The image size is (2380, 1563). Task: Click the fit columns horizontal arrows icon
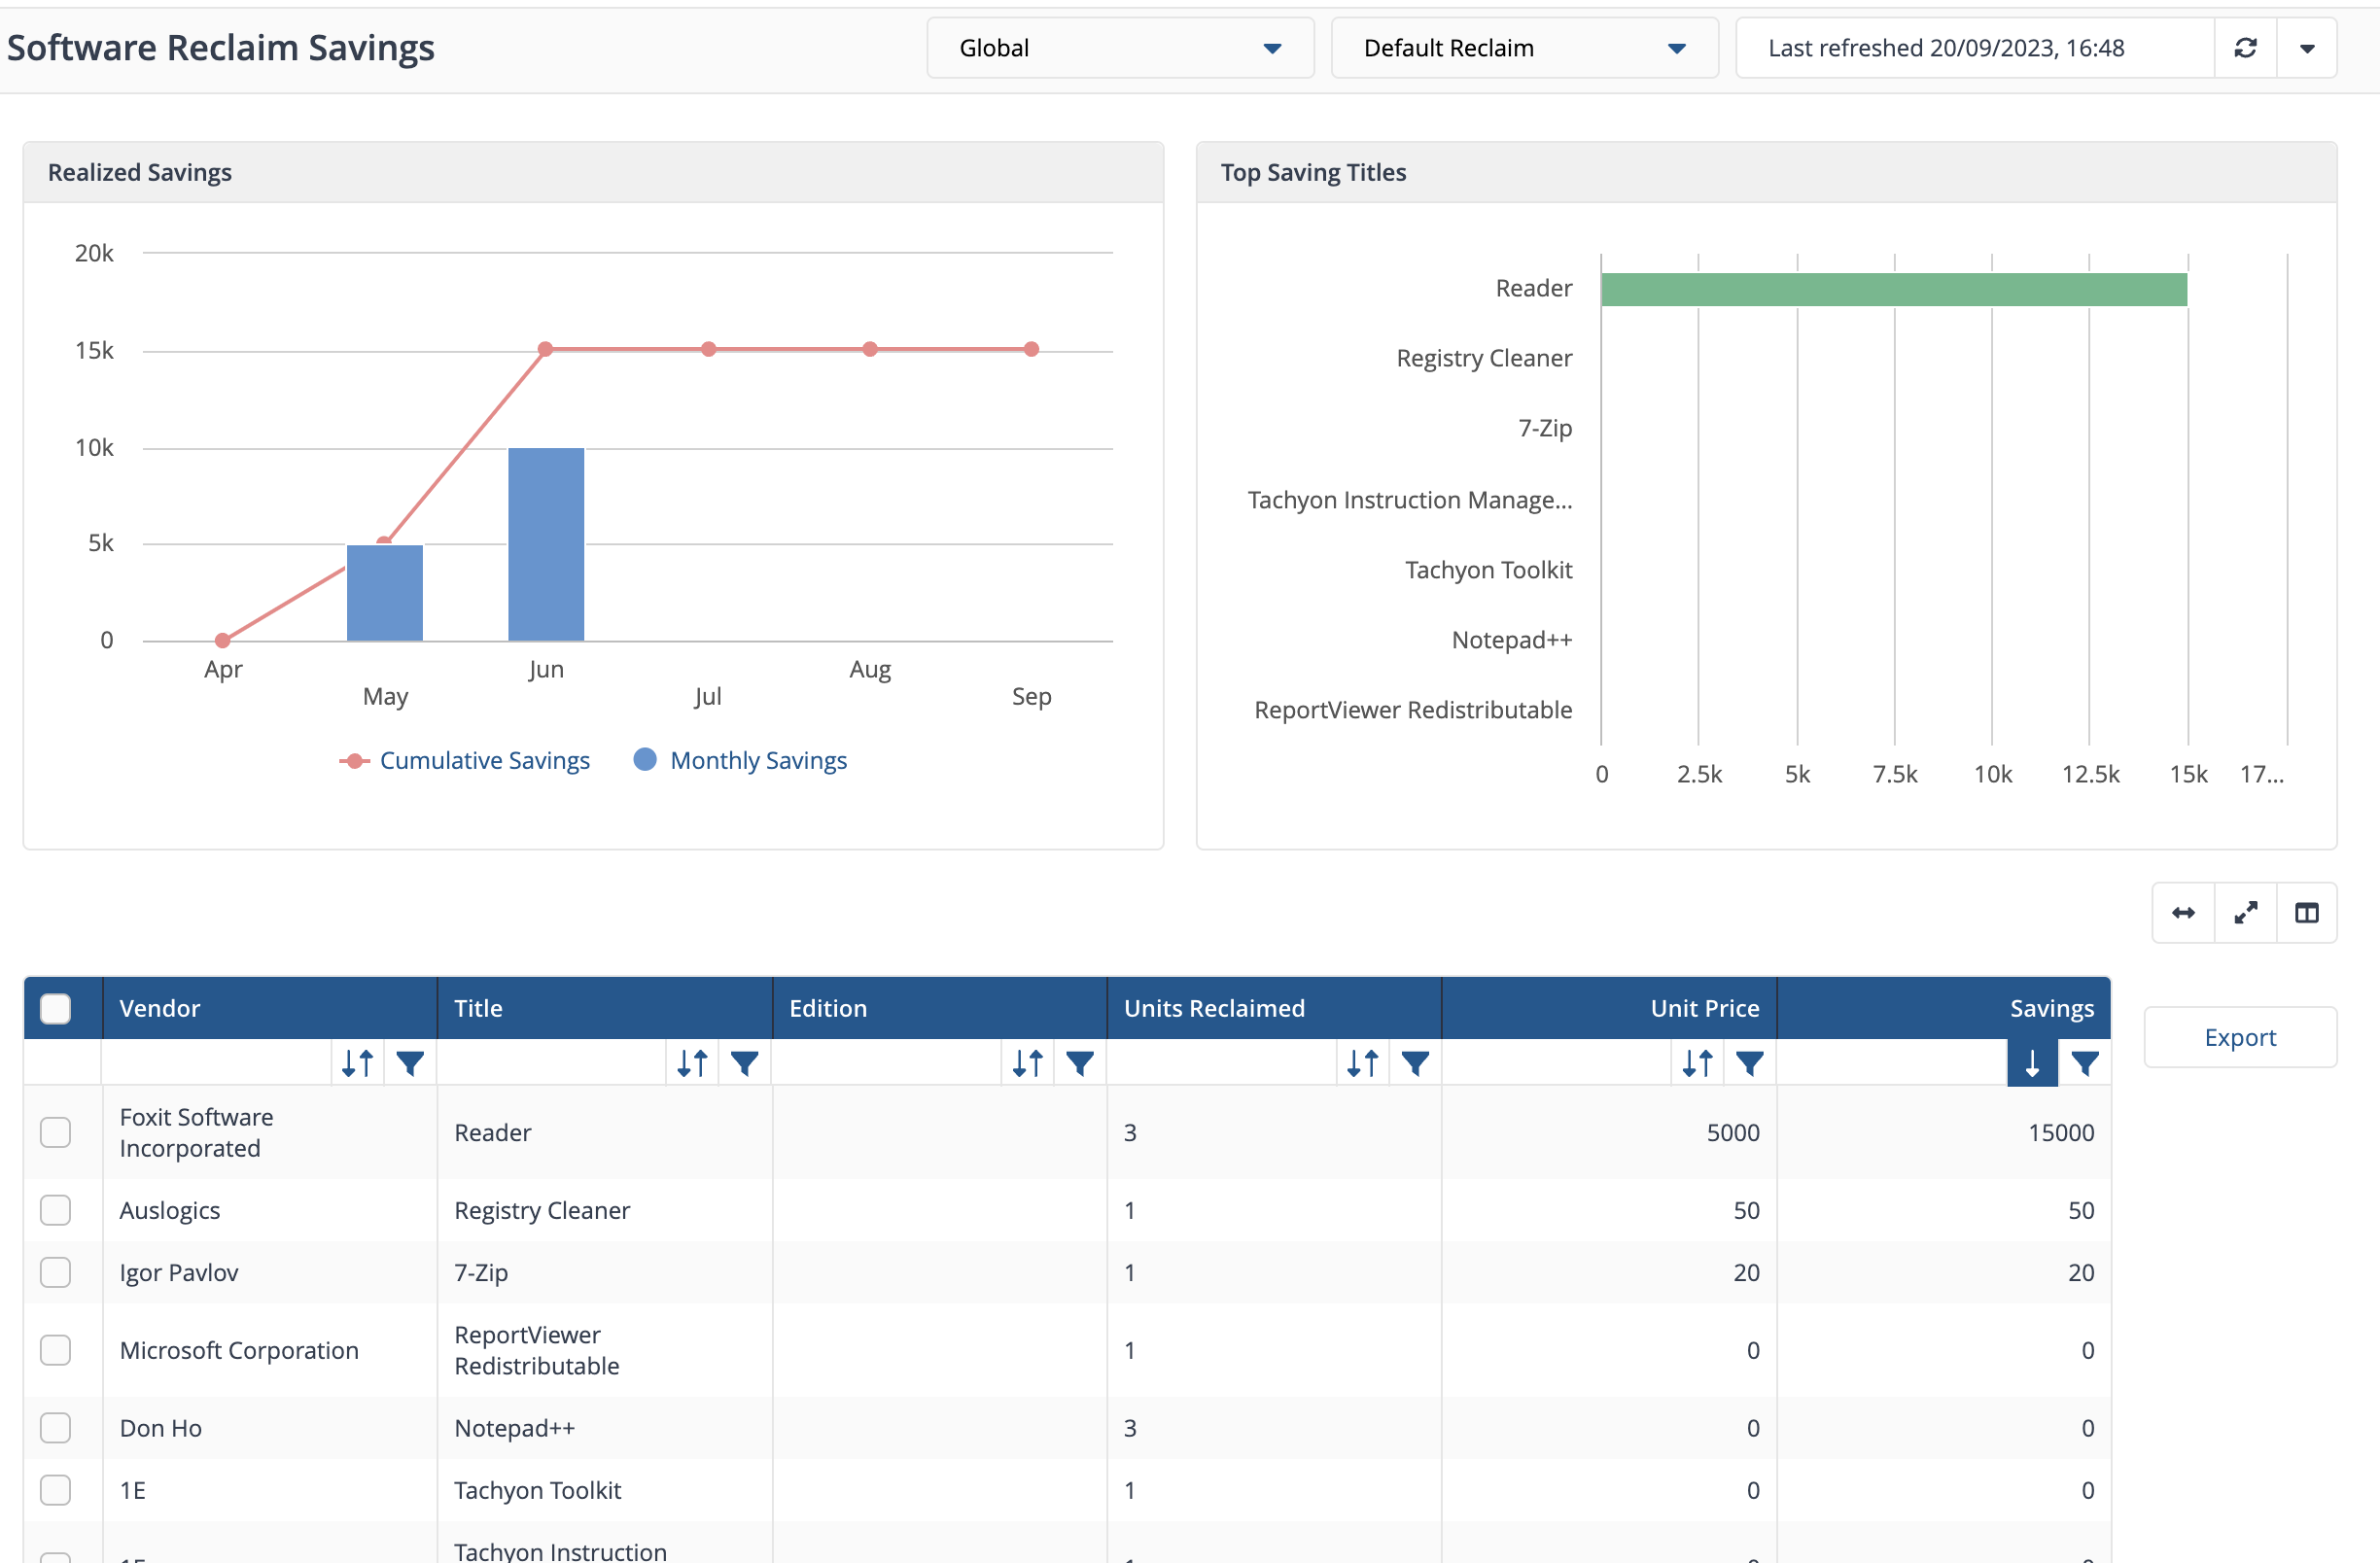tap(2183, 912)
